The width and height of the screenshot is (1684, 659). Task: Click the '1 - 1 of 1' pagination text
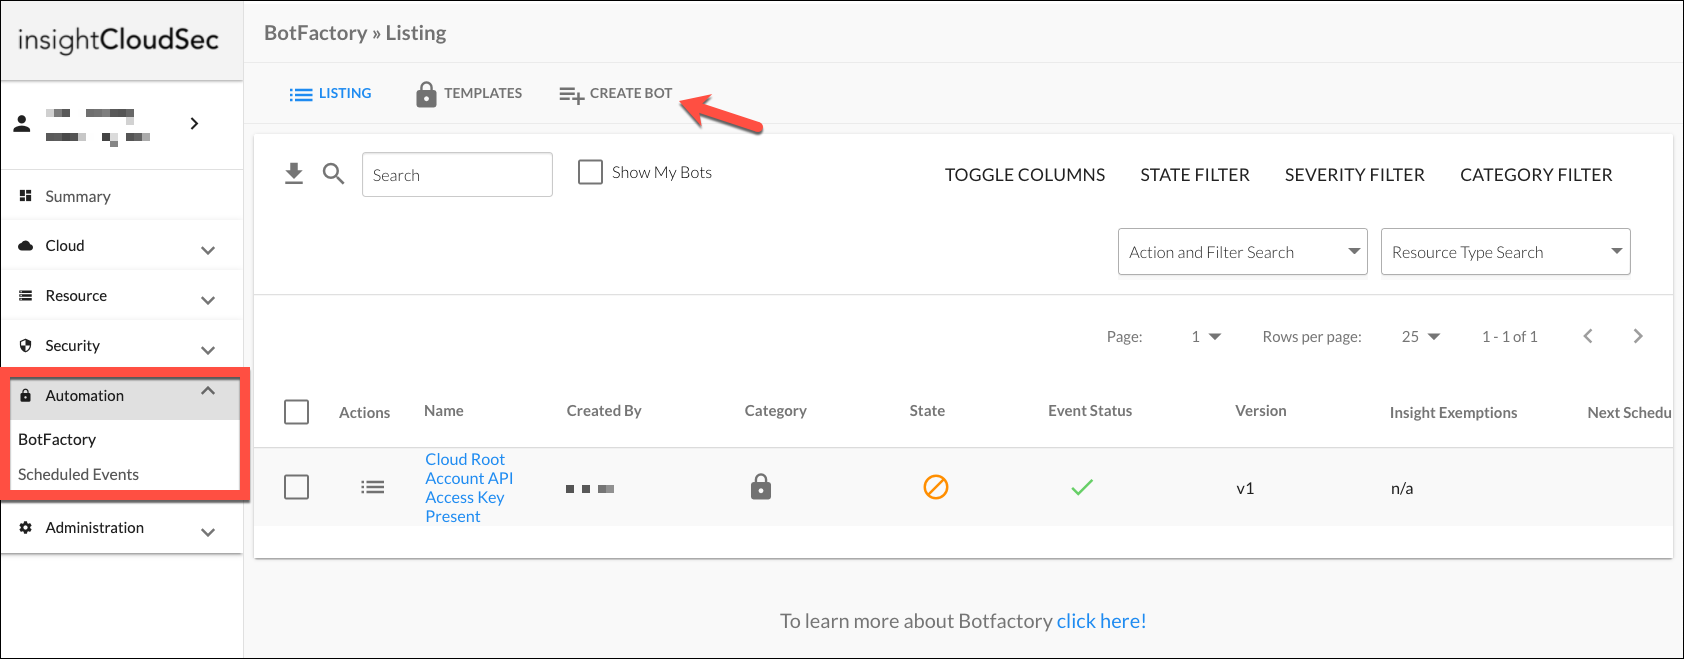[1510, 337]
